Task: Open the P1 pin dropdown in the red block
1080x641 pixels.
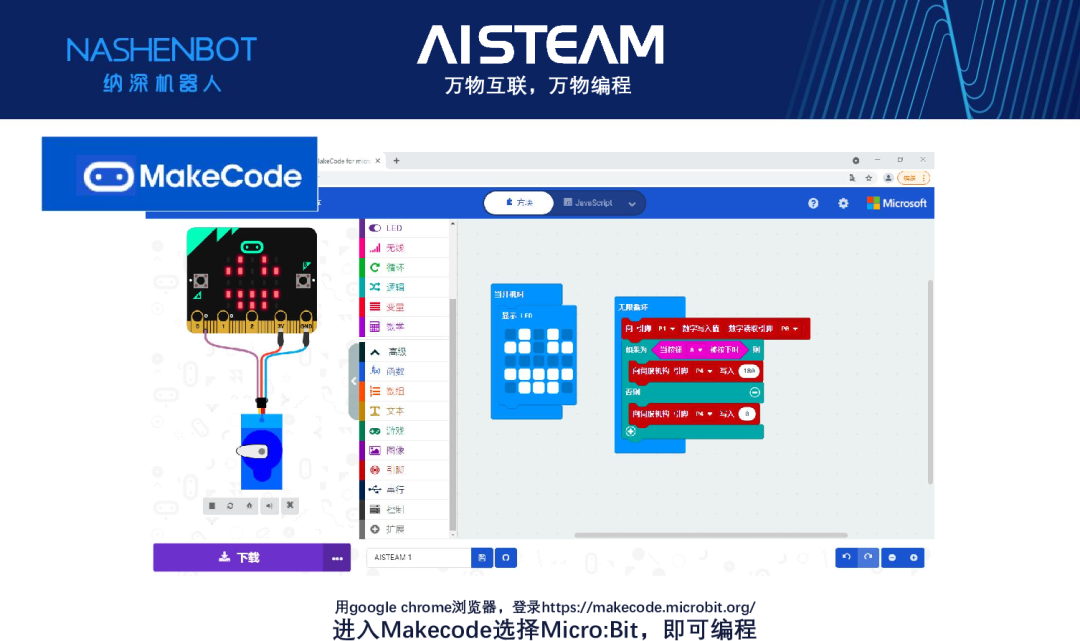Action: 666,328
